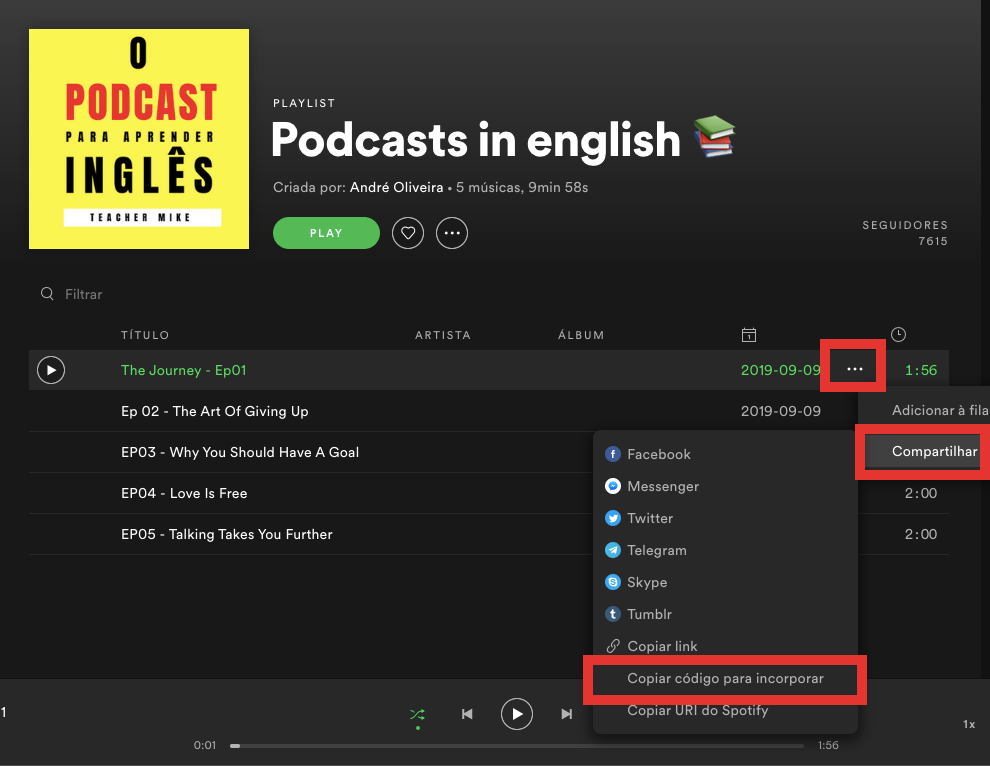Skip to previous track
990x766 pixels.
(x=467, y=714)
